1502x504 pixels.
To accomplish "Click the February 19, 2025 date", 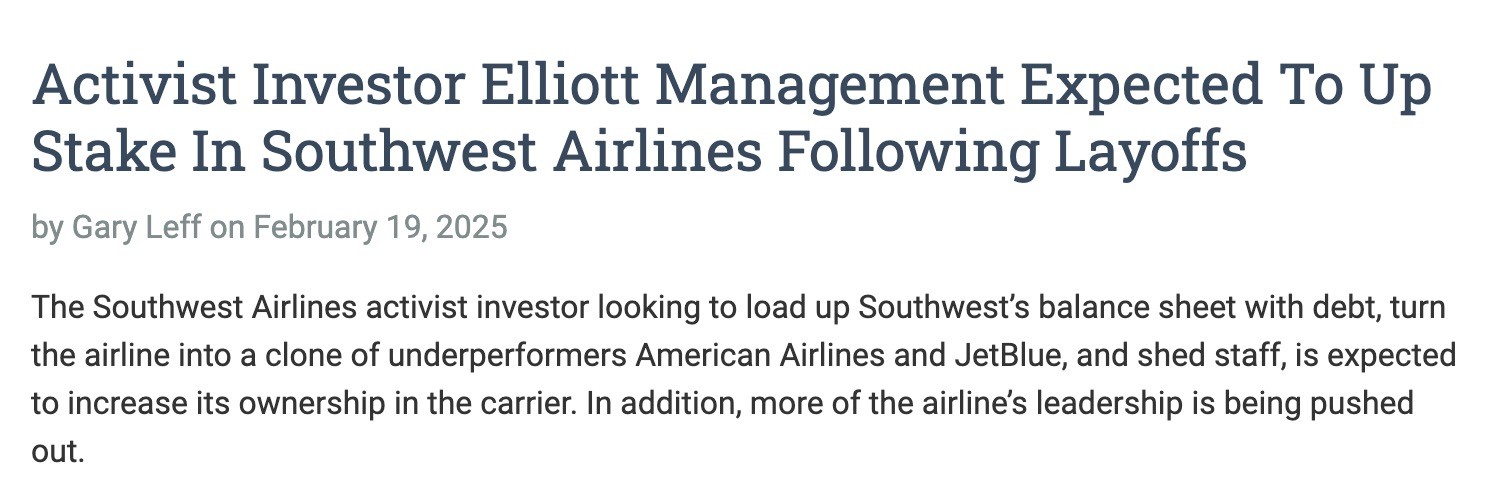I will [380, 229].
